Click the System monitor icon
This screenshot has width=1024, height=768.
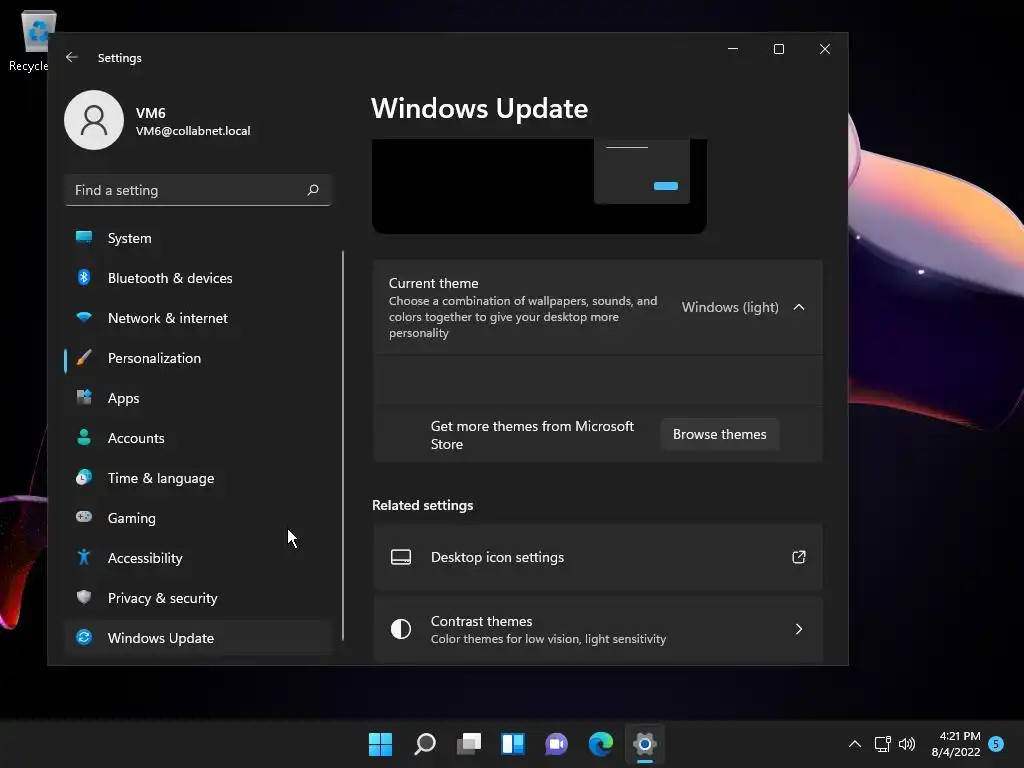[84, 238]
